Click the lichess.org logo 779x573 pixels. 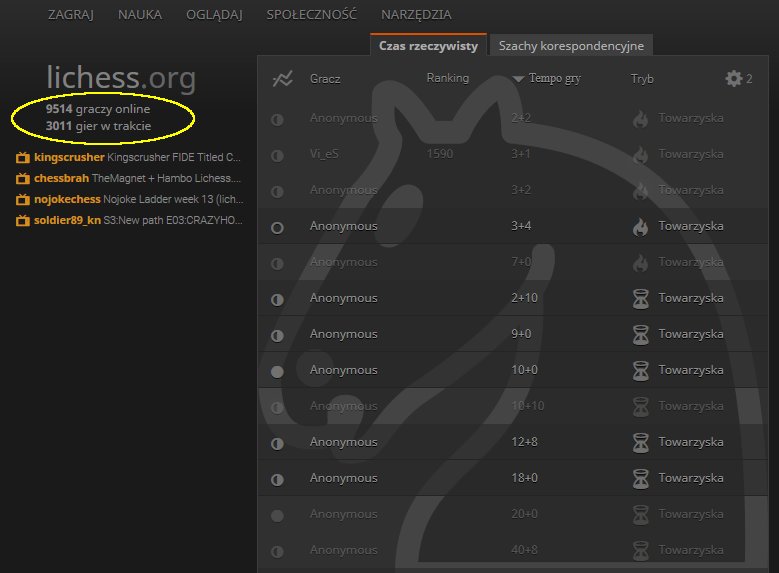(121, 77)
